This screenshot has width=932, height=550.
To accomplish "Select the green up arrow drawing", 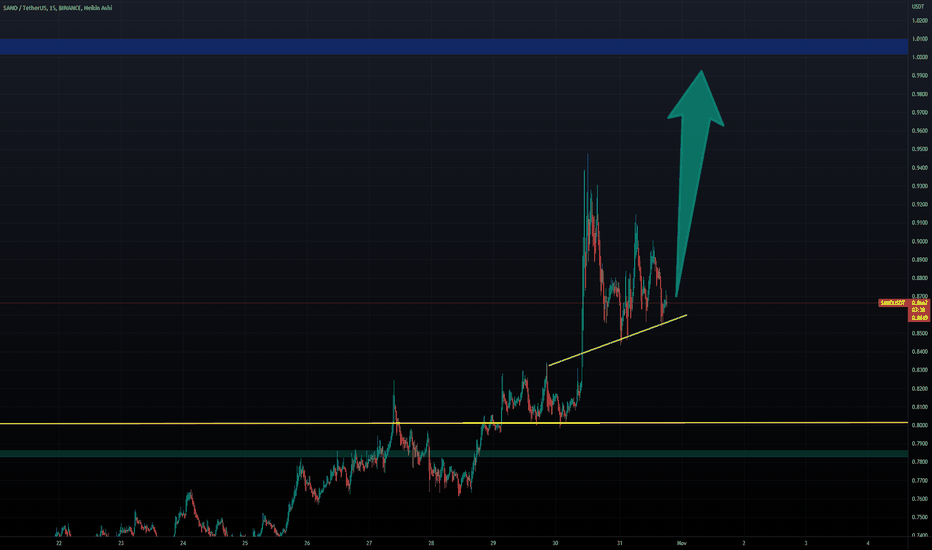I will (694, 183).
